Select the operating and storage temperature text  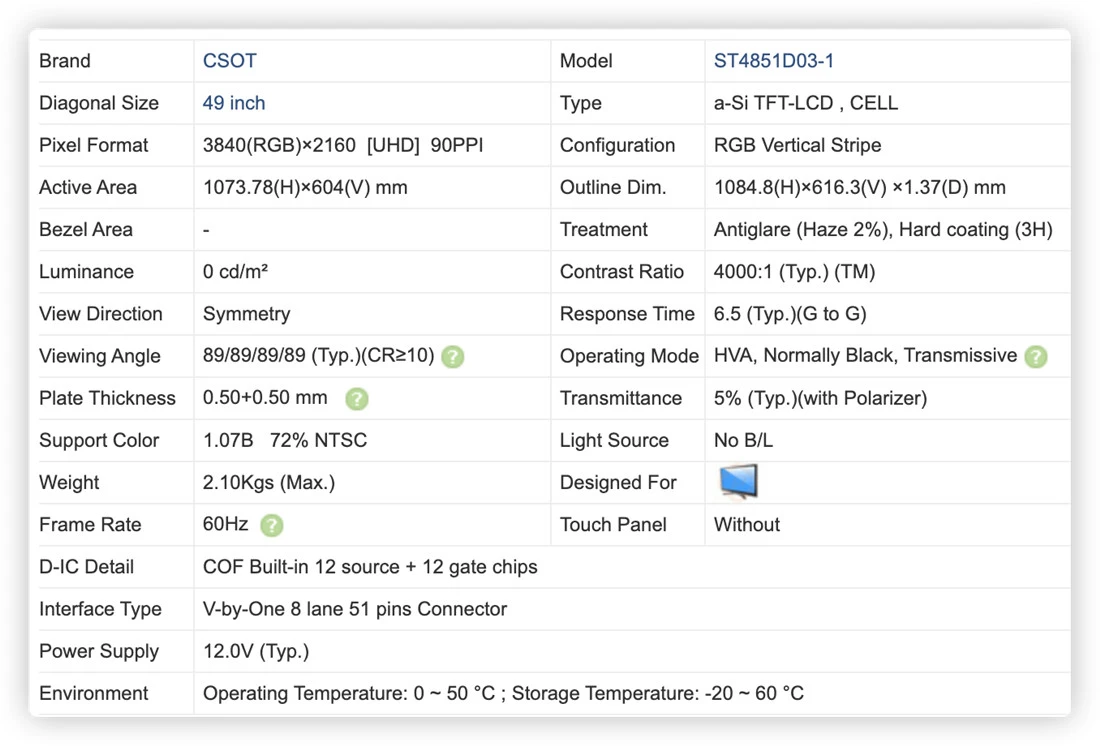pos(503,693)
